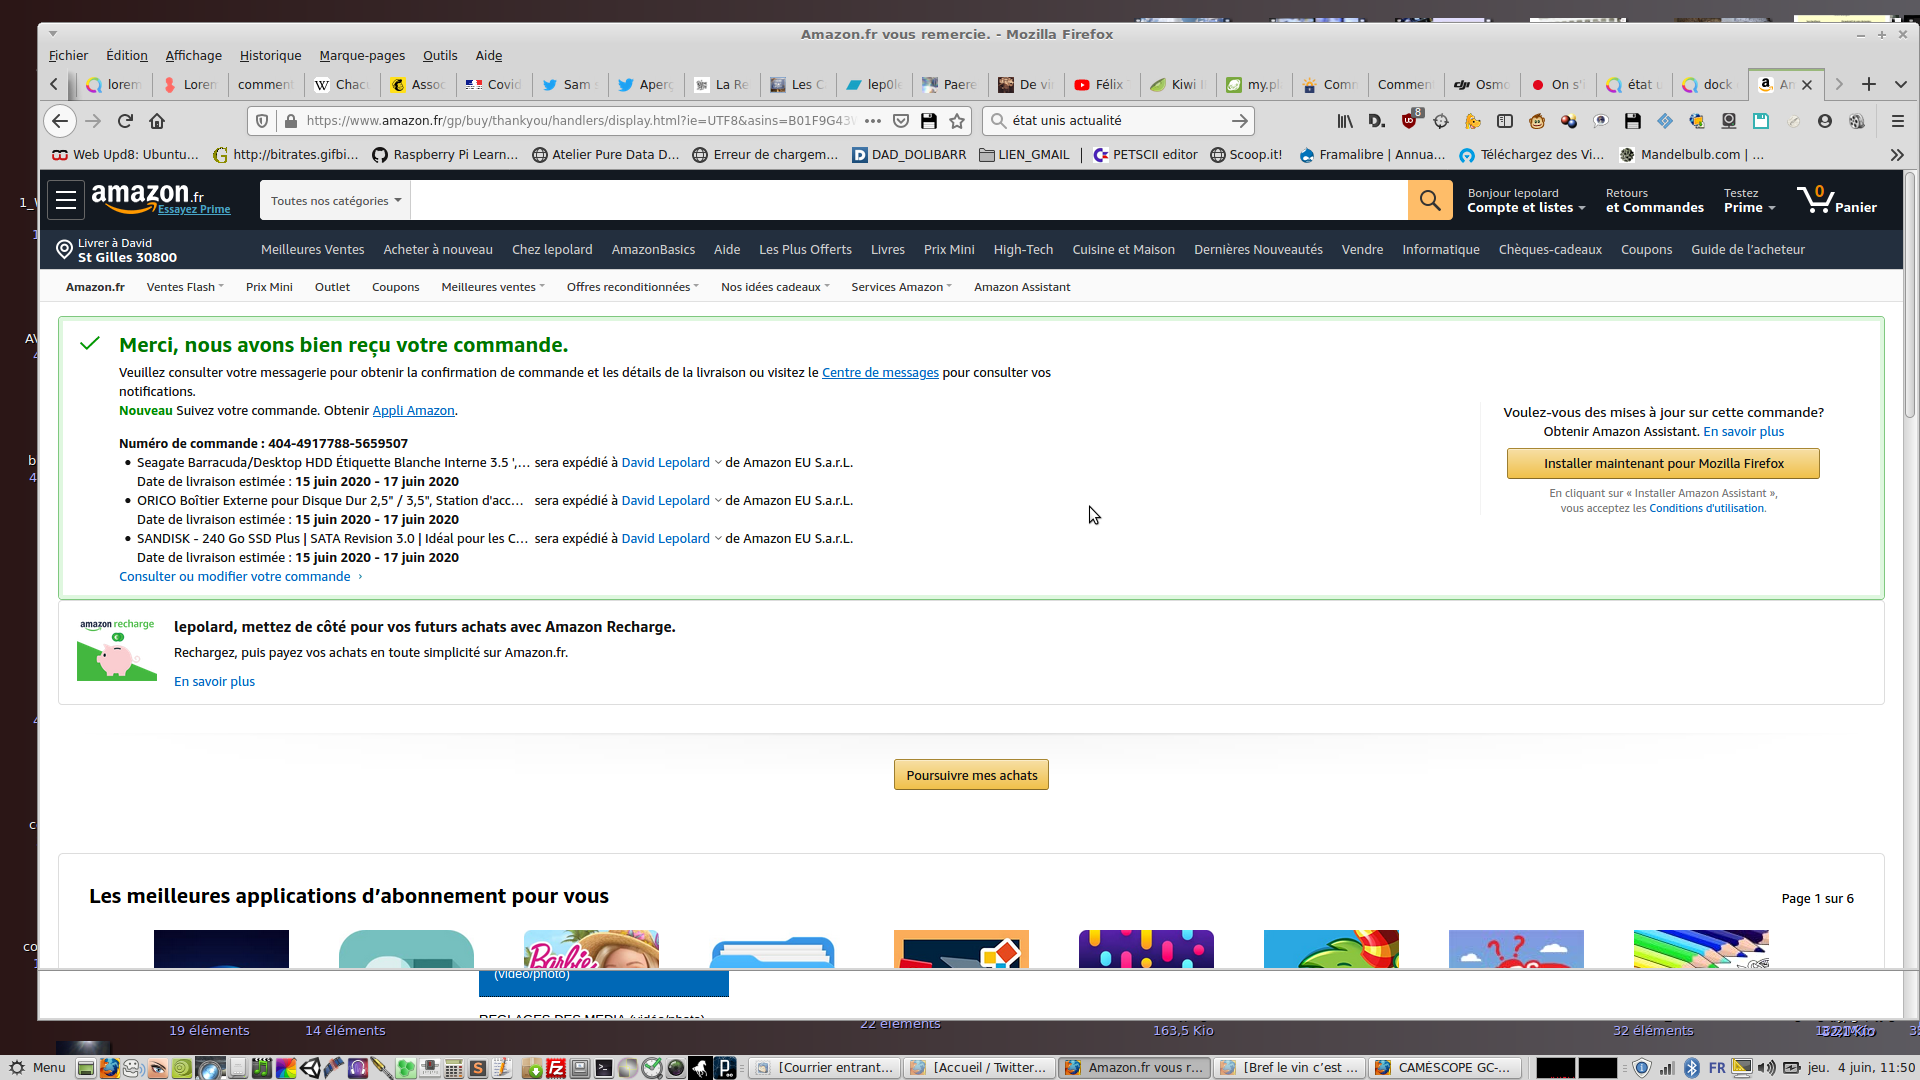Click the Amazon orange search magnifier button

point(1430,200)
